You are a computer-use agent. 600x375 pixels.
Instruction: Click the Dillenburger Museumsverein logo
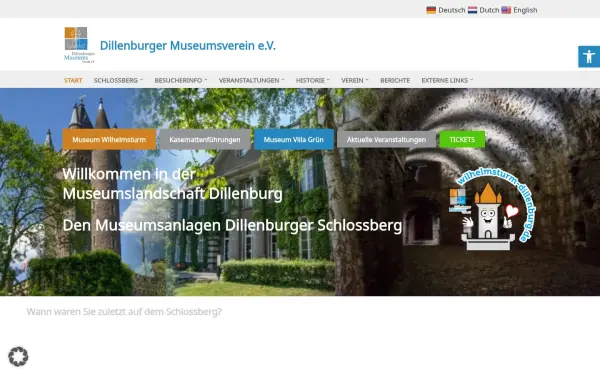pos(79,45)
